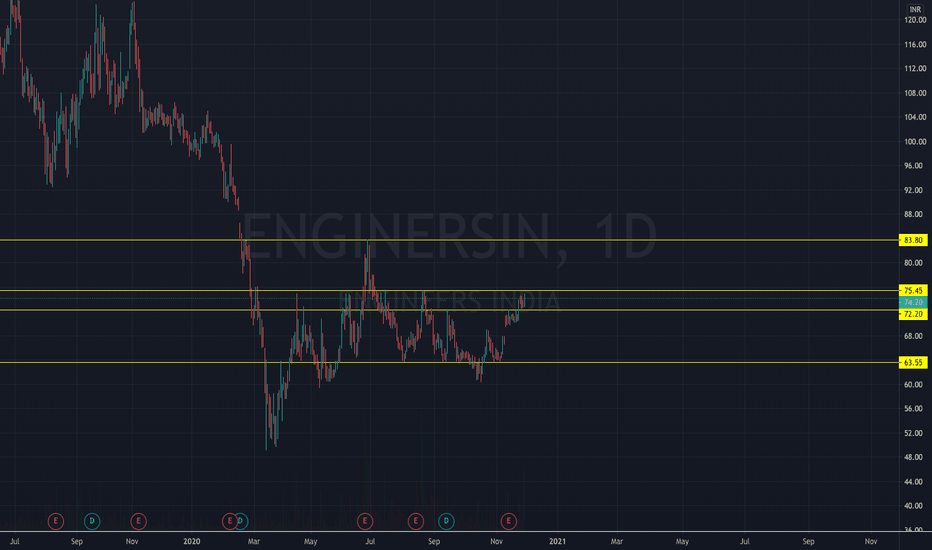
Task: Select the 63.55 yellow price label
Action: (x=913, y=363)
